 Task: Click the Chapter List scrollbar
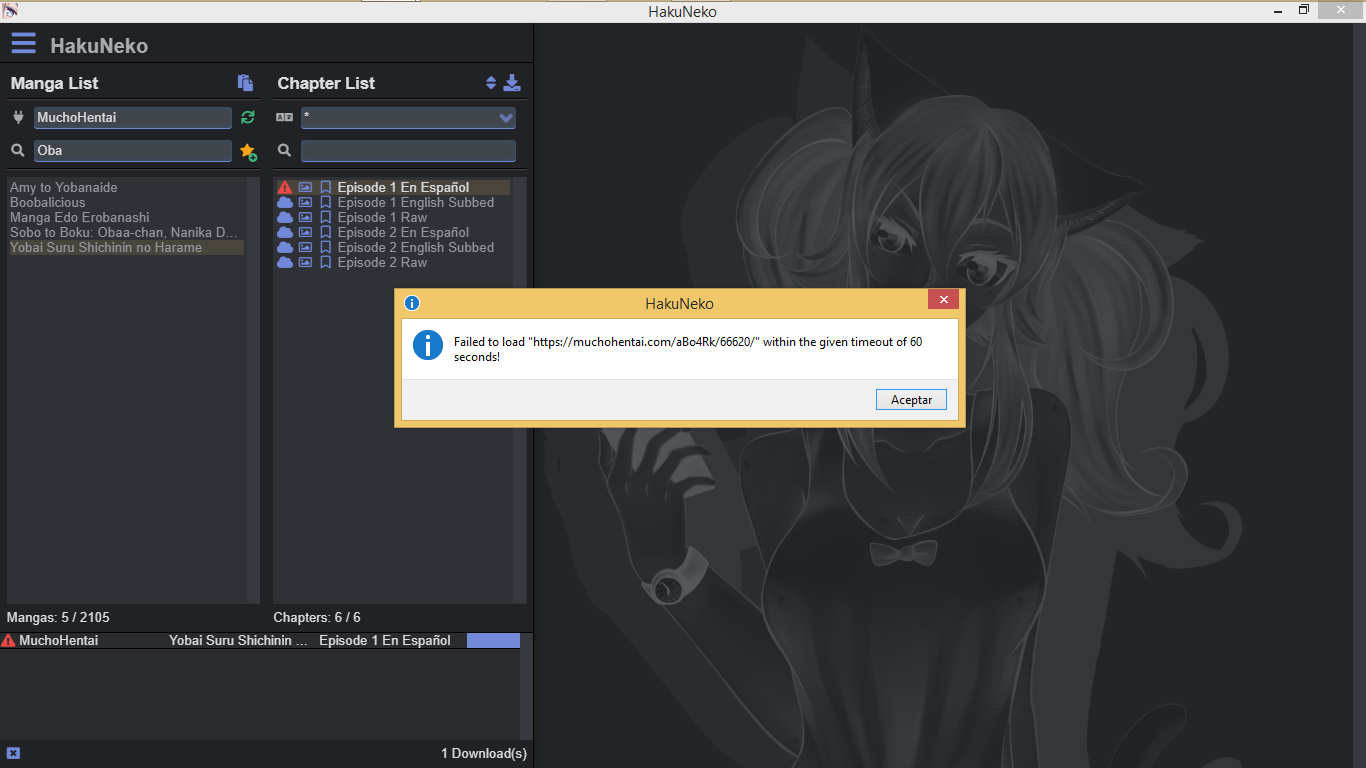coord(520,390)
